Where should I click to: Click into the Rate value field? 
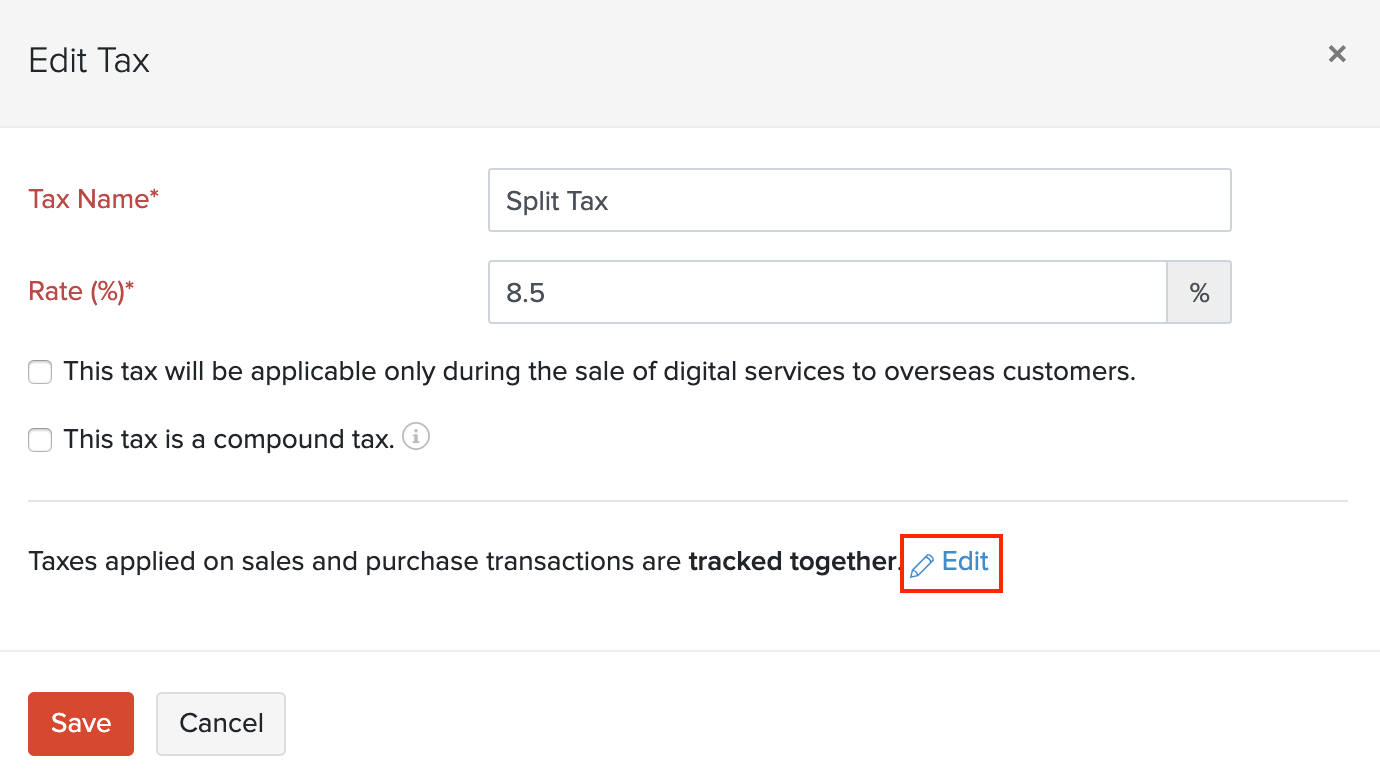(827, 292)
